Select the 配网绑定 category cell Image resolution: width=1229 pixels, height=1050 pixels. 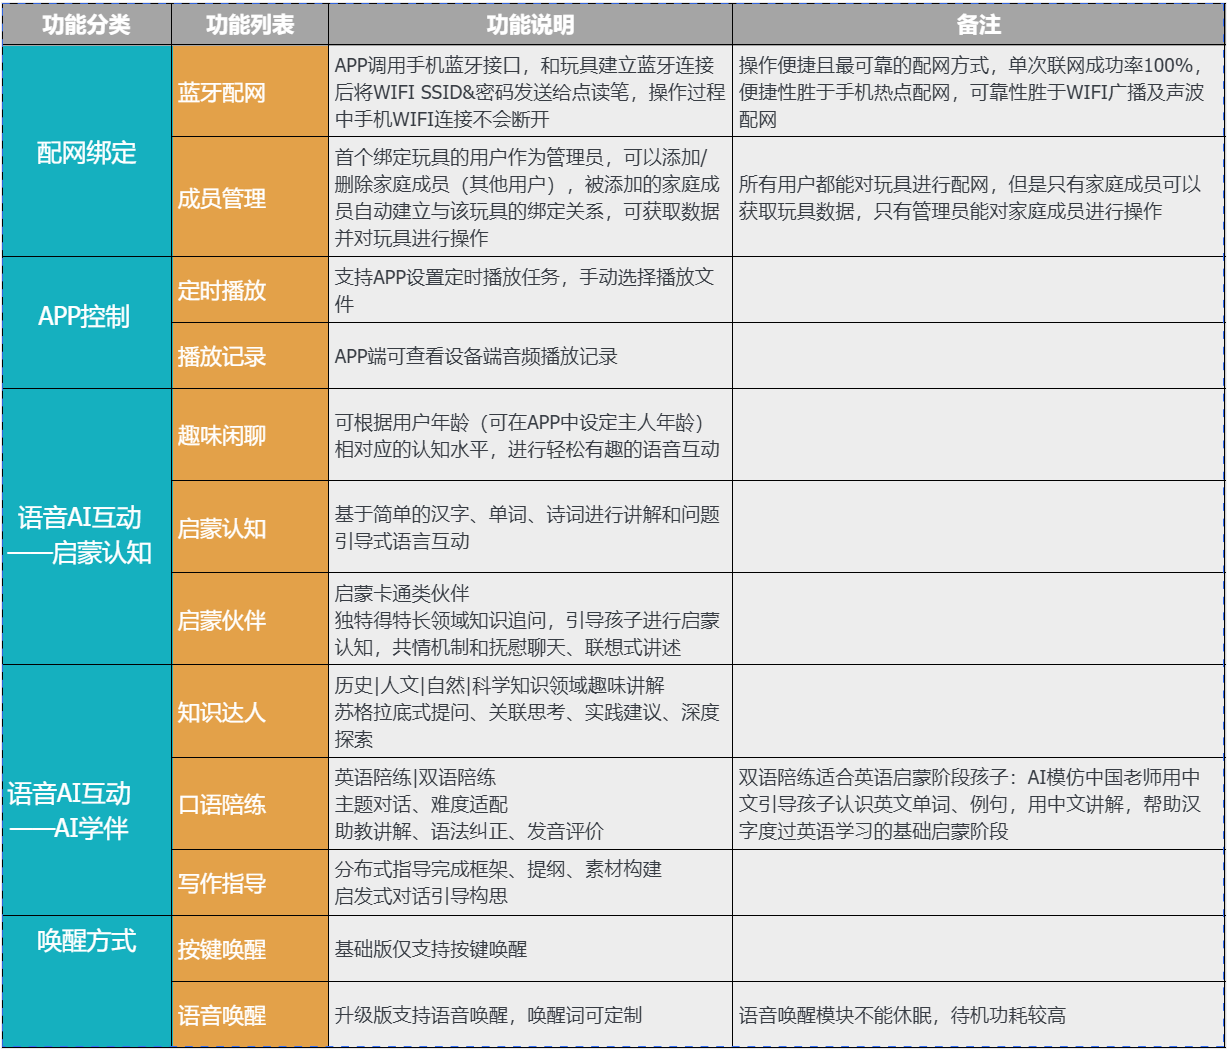click(87, 151)
